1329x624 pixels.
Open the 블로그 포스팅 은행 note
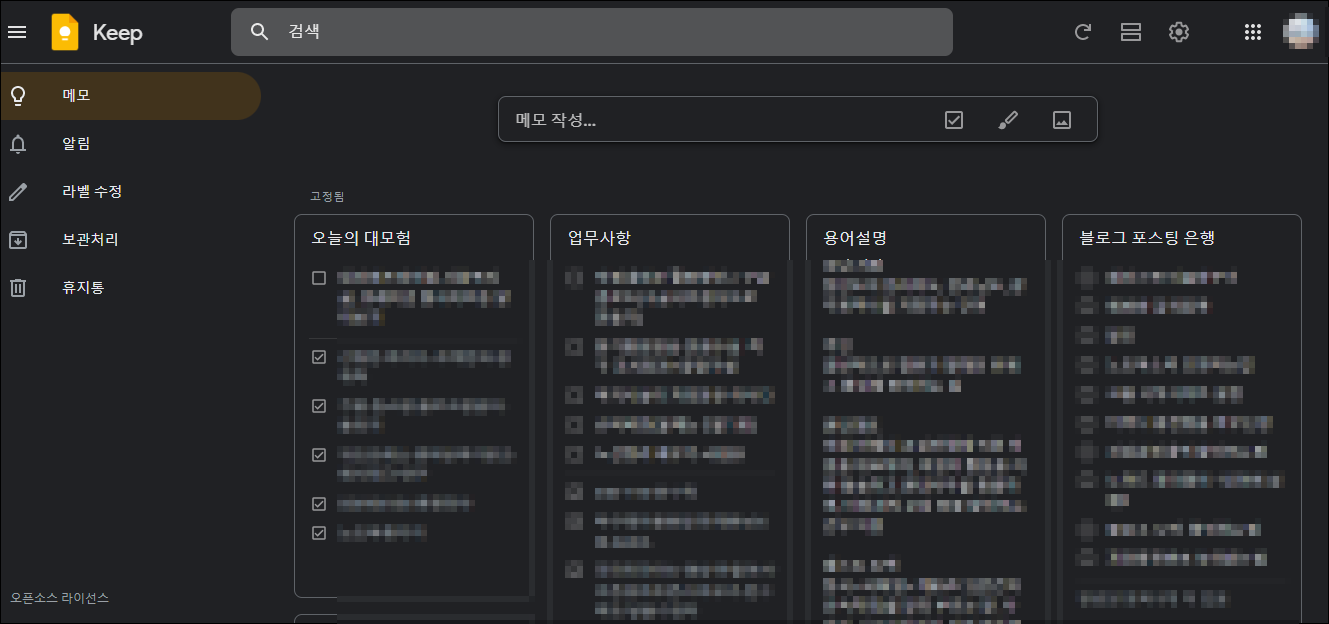tap(1182, 418)
